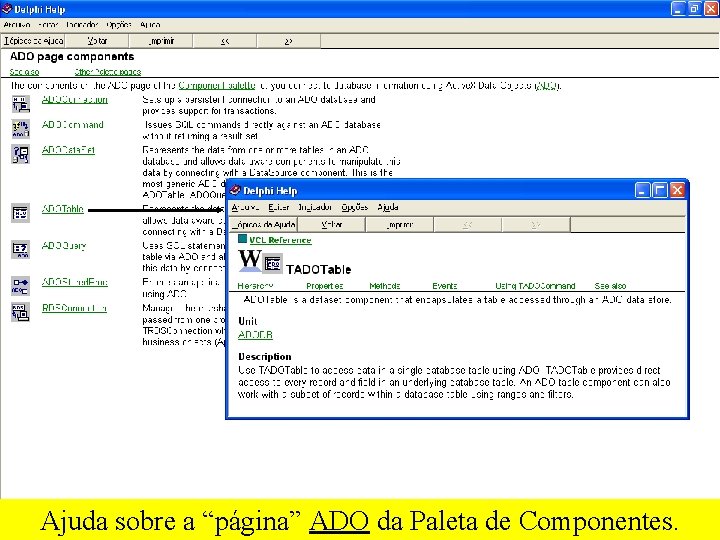Click Delphi Help icon in popup title bar
The height and width of the screenshot is (540, 720).
(x=236, y=190)
